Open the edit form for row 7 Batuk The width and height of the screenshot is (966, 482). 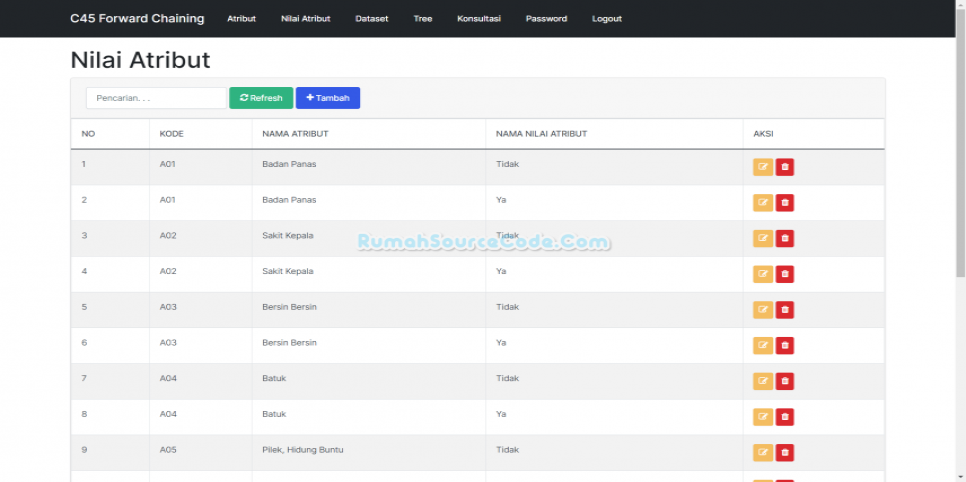tap(763, 381)
